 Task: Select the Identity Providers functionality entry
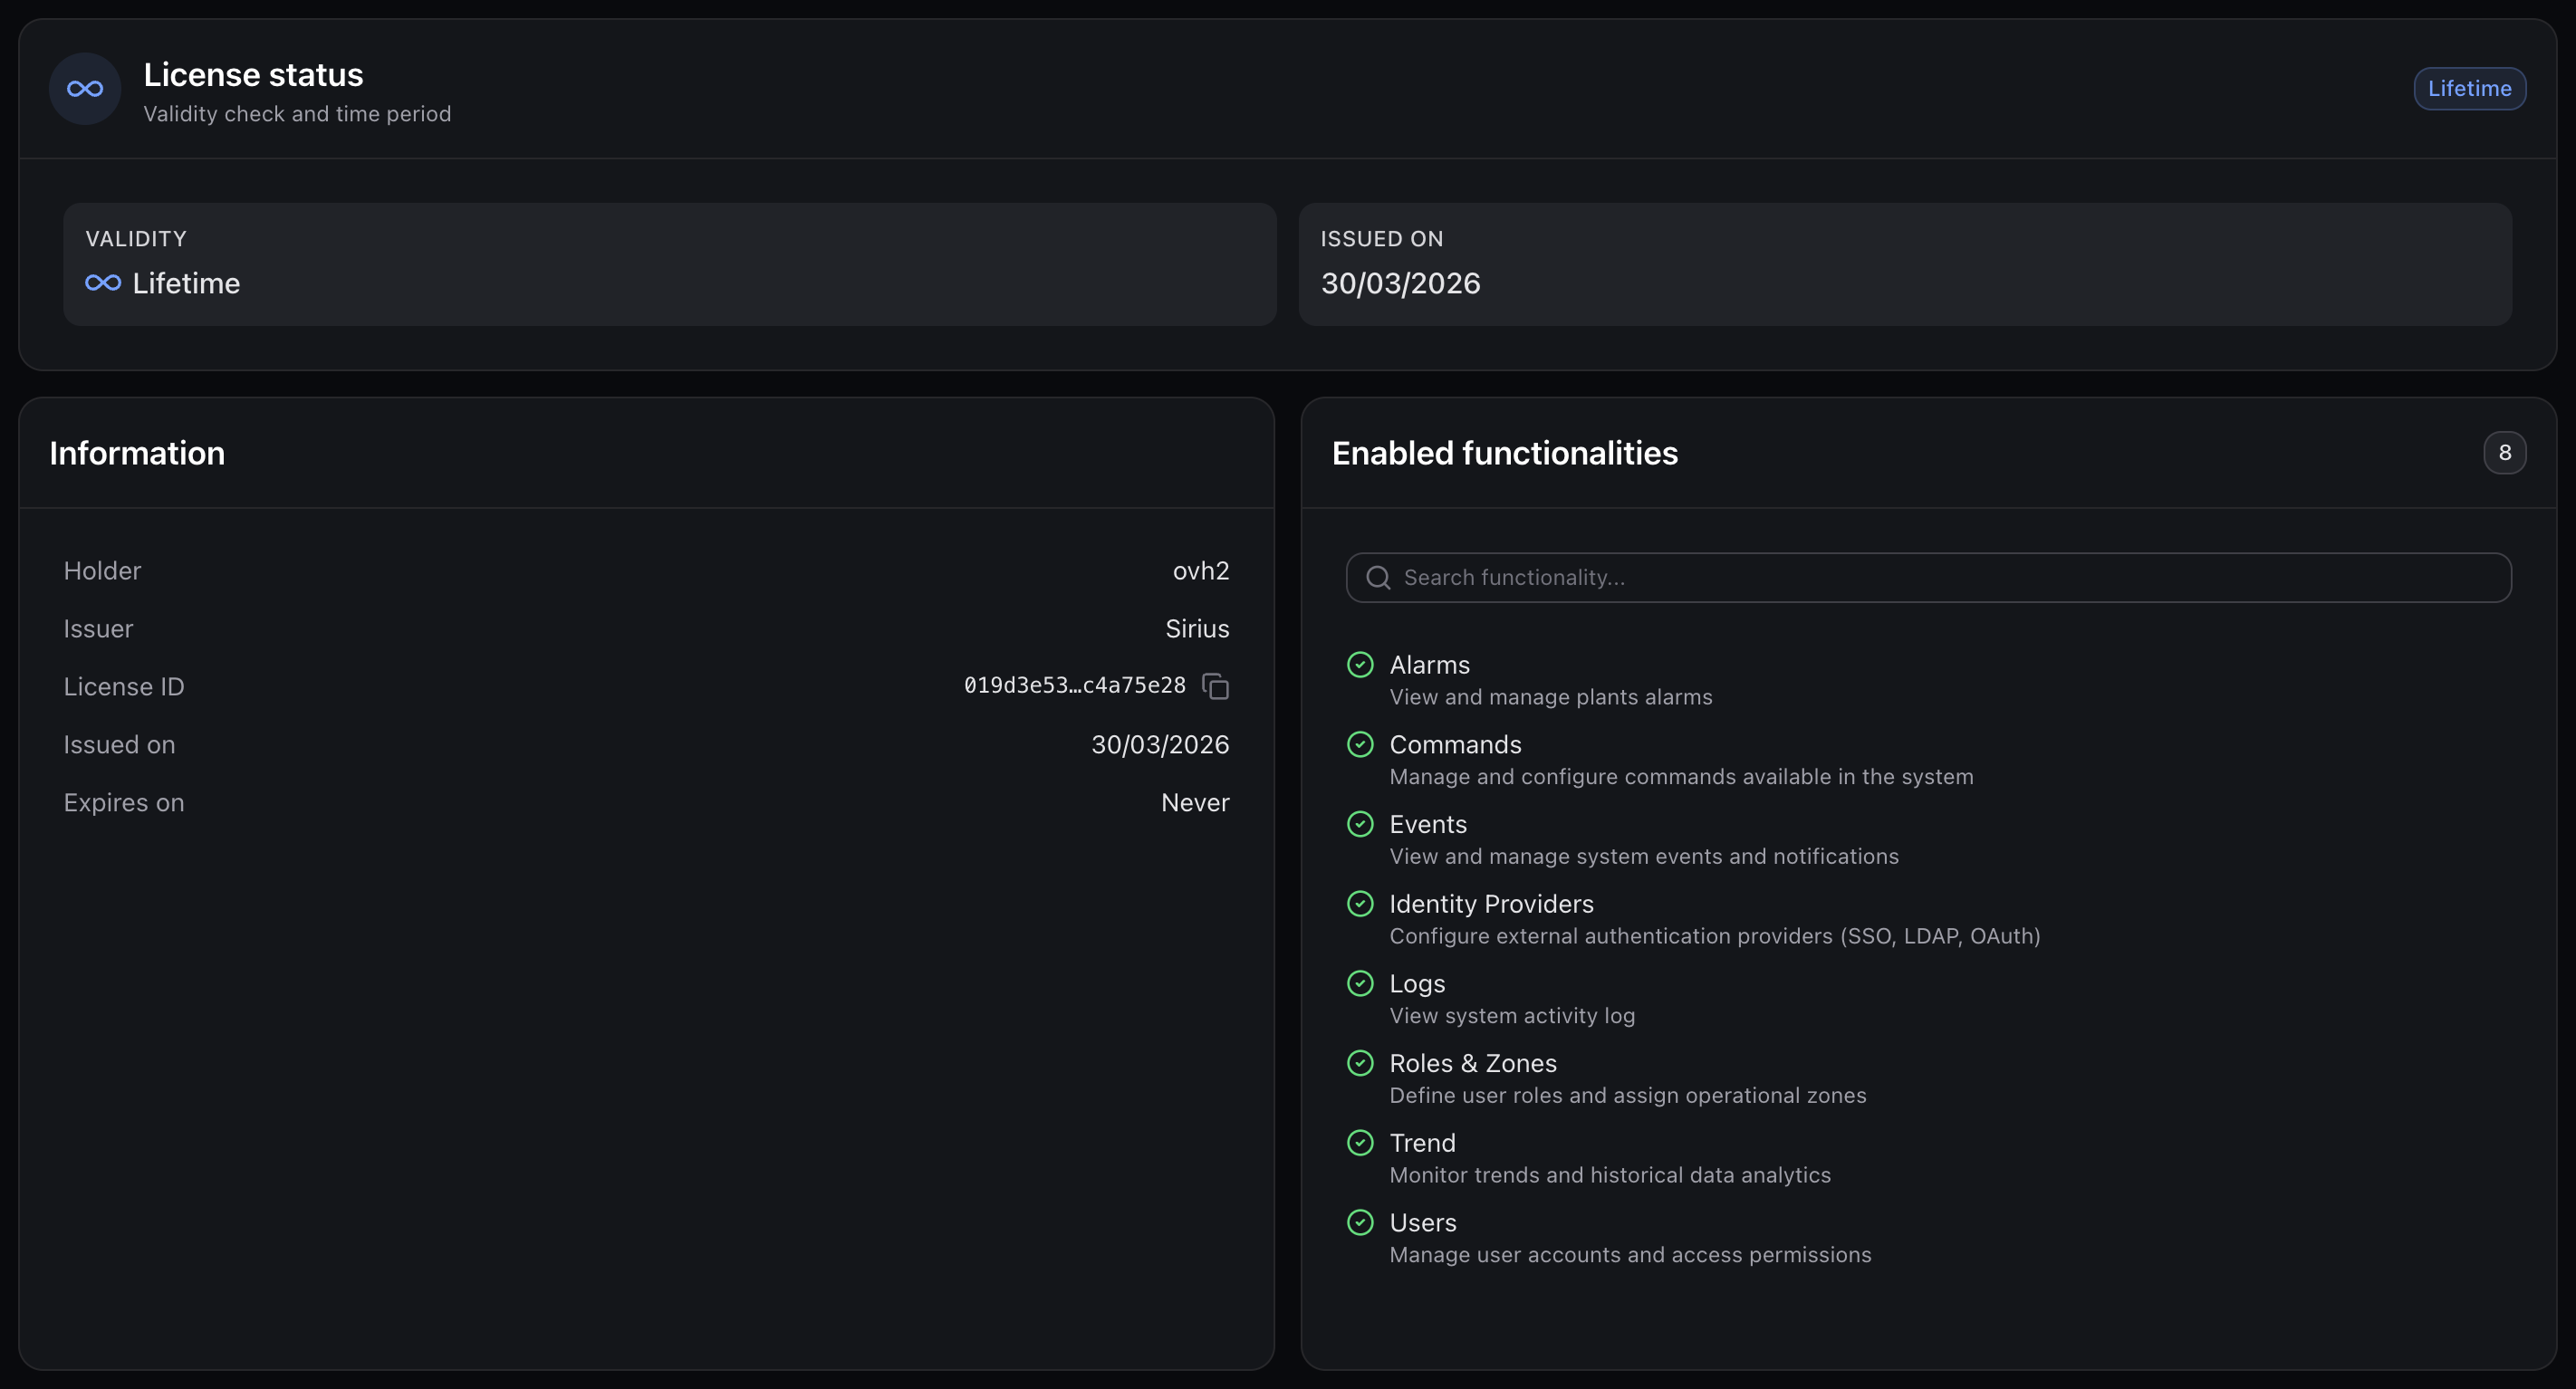(1693, 919)
